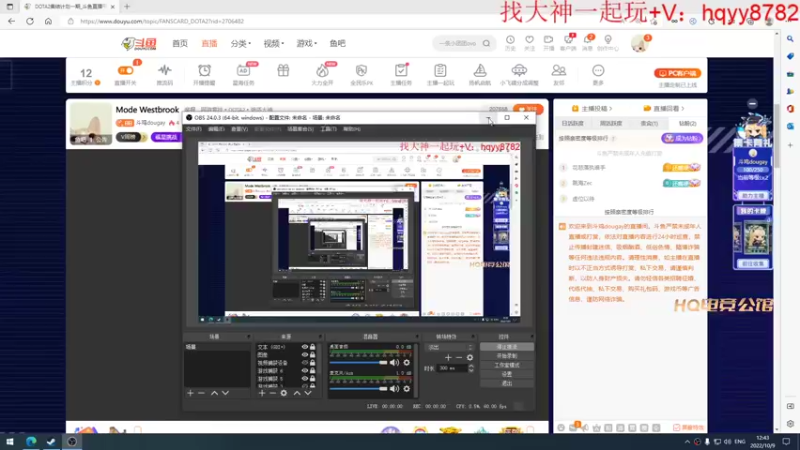The image size is (800, 450).
Task: Open the 帮助(H) menu in OBS
Action: point(352,130)
